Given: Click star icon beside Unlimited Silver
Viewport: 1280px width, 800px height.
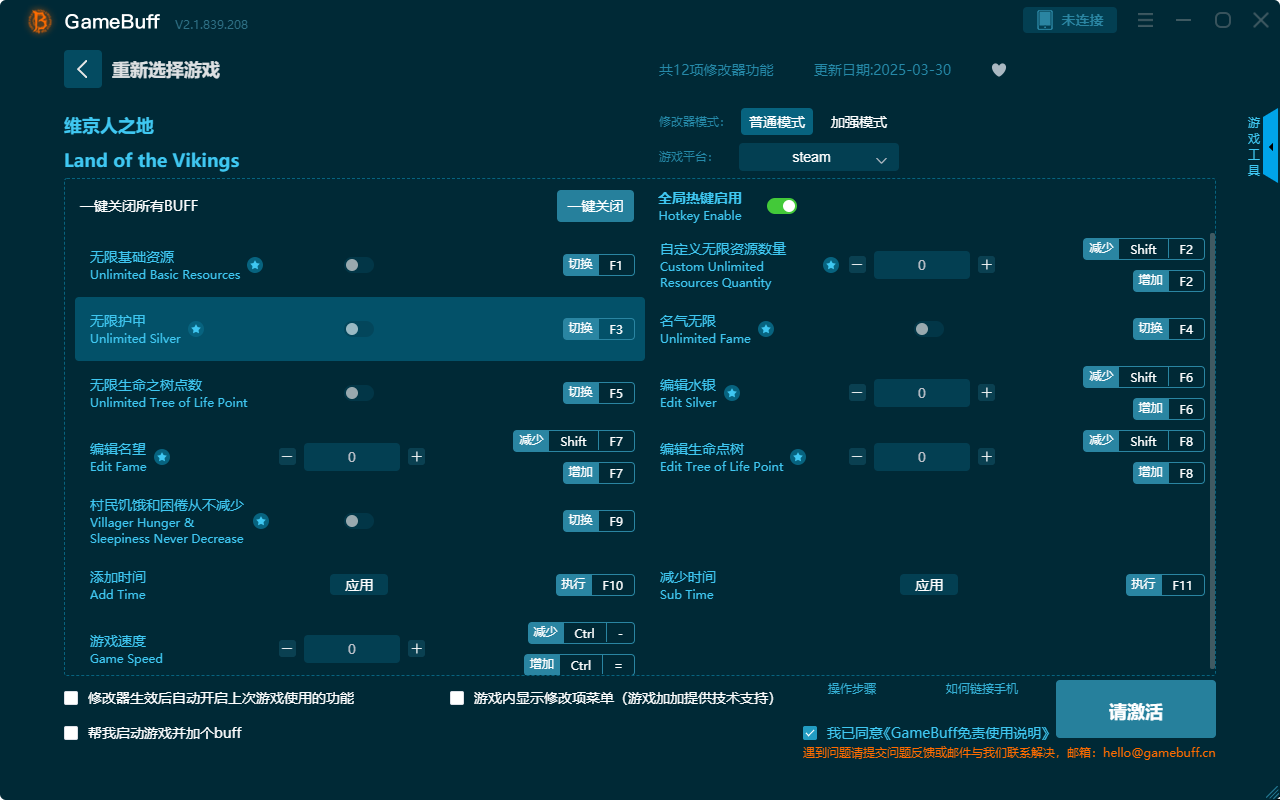Looking at the screenshot, I should [196, 329].
